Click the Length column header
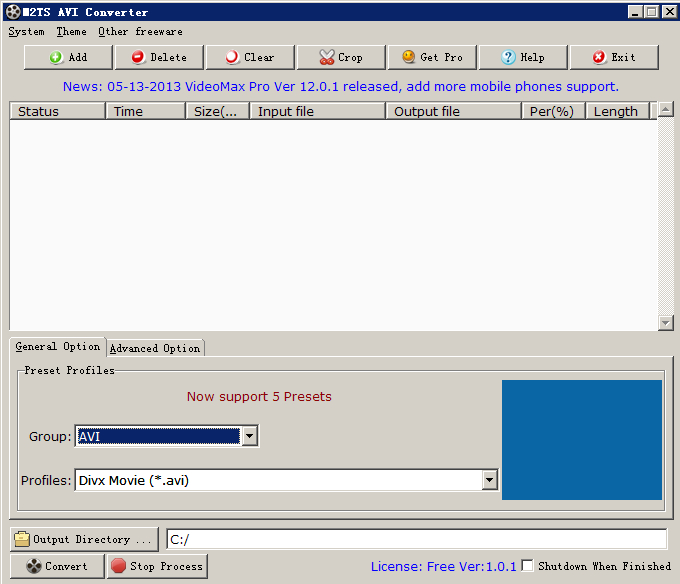This screenshot has height=584, width=680. (x=618, y=111)
